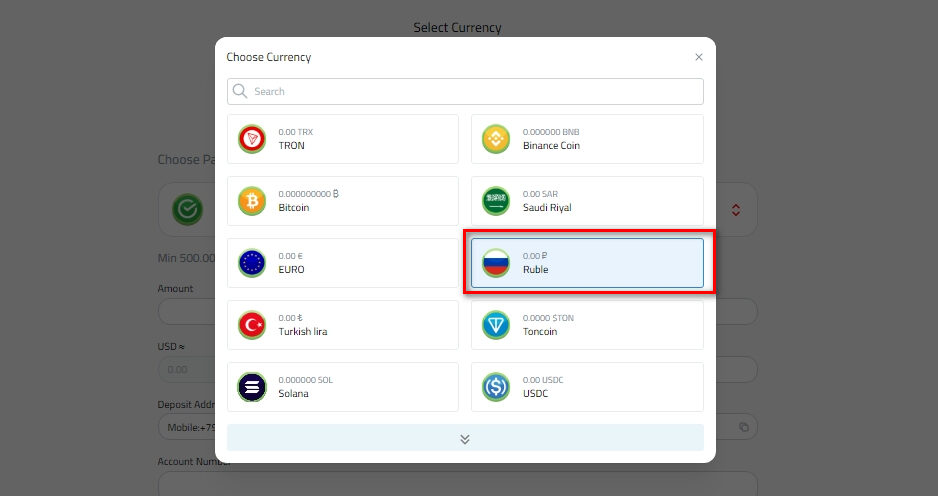The image size is (938, 496).
Task: Click the Solana label
Action: point(293,394)
